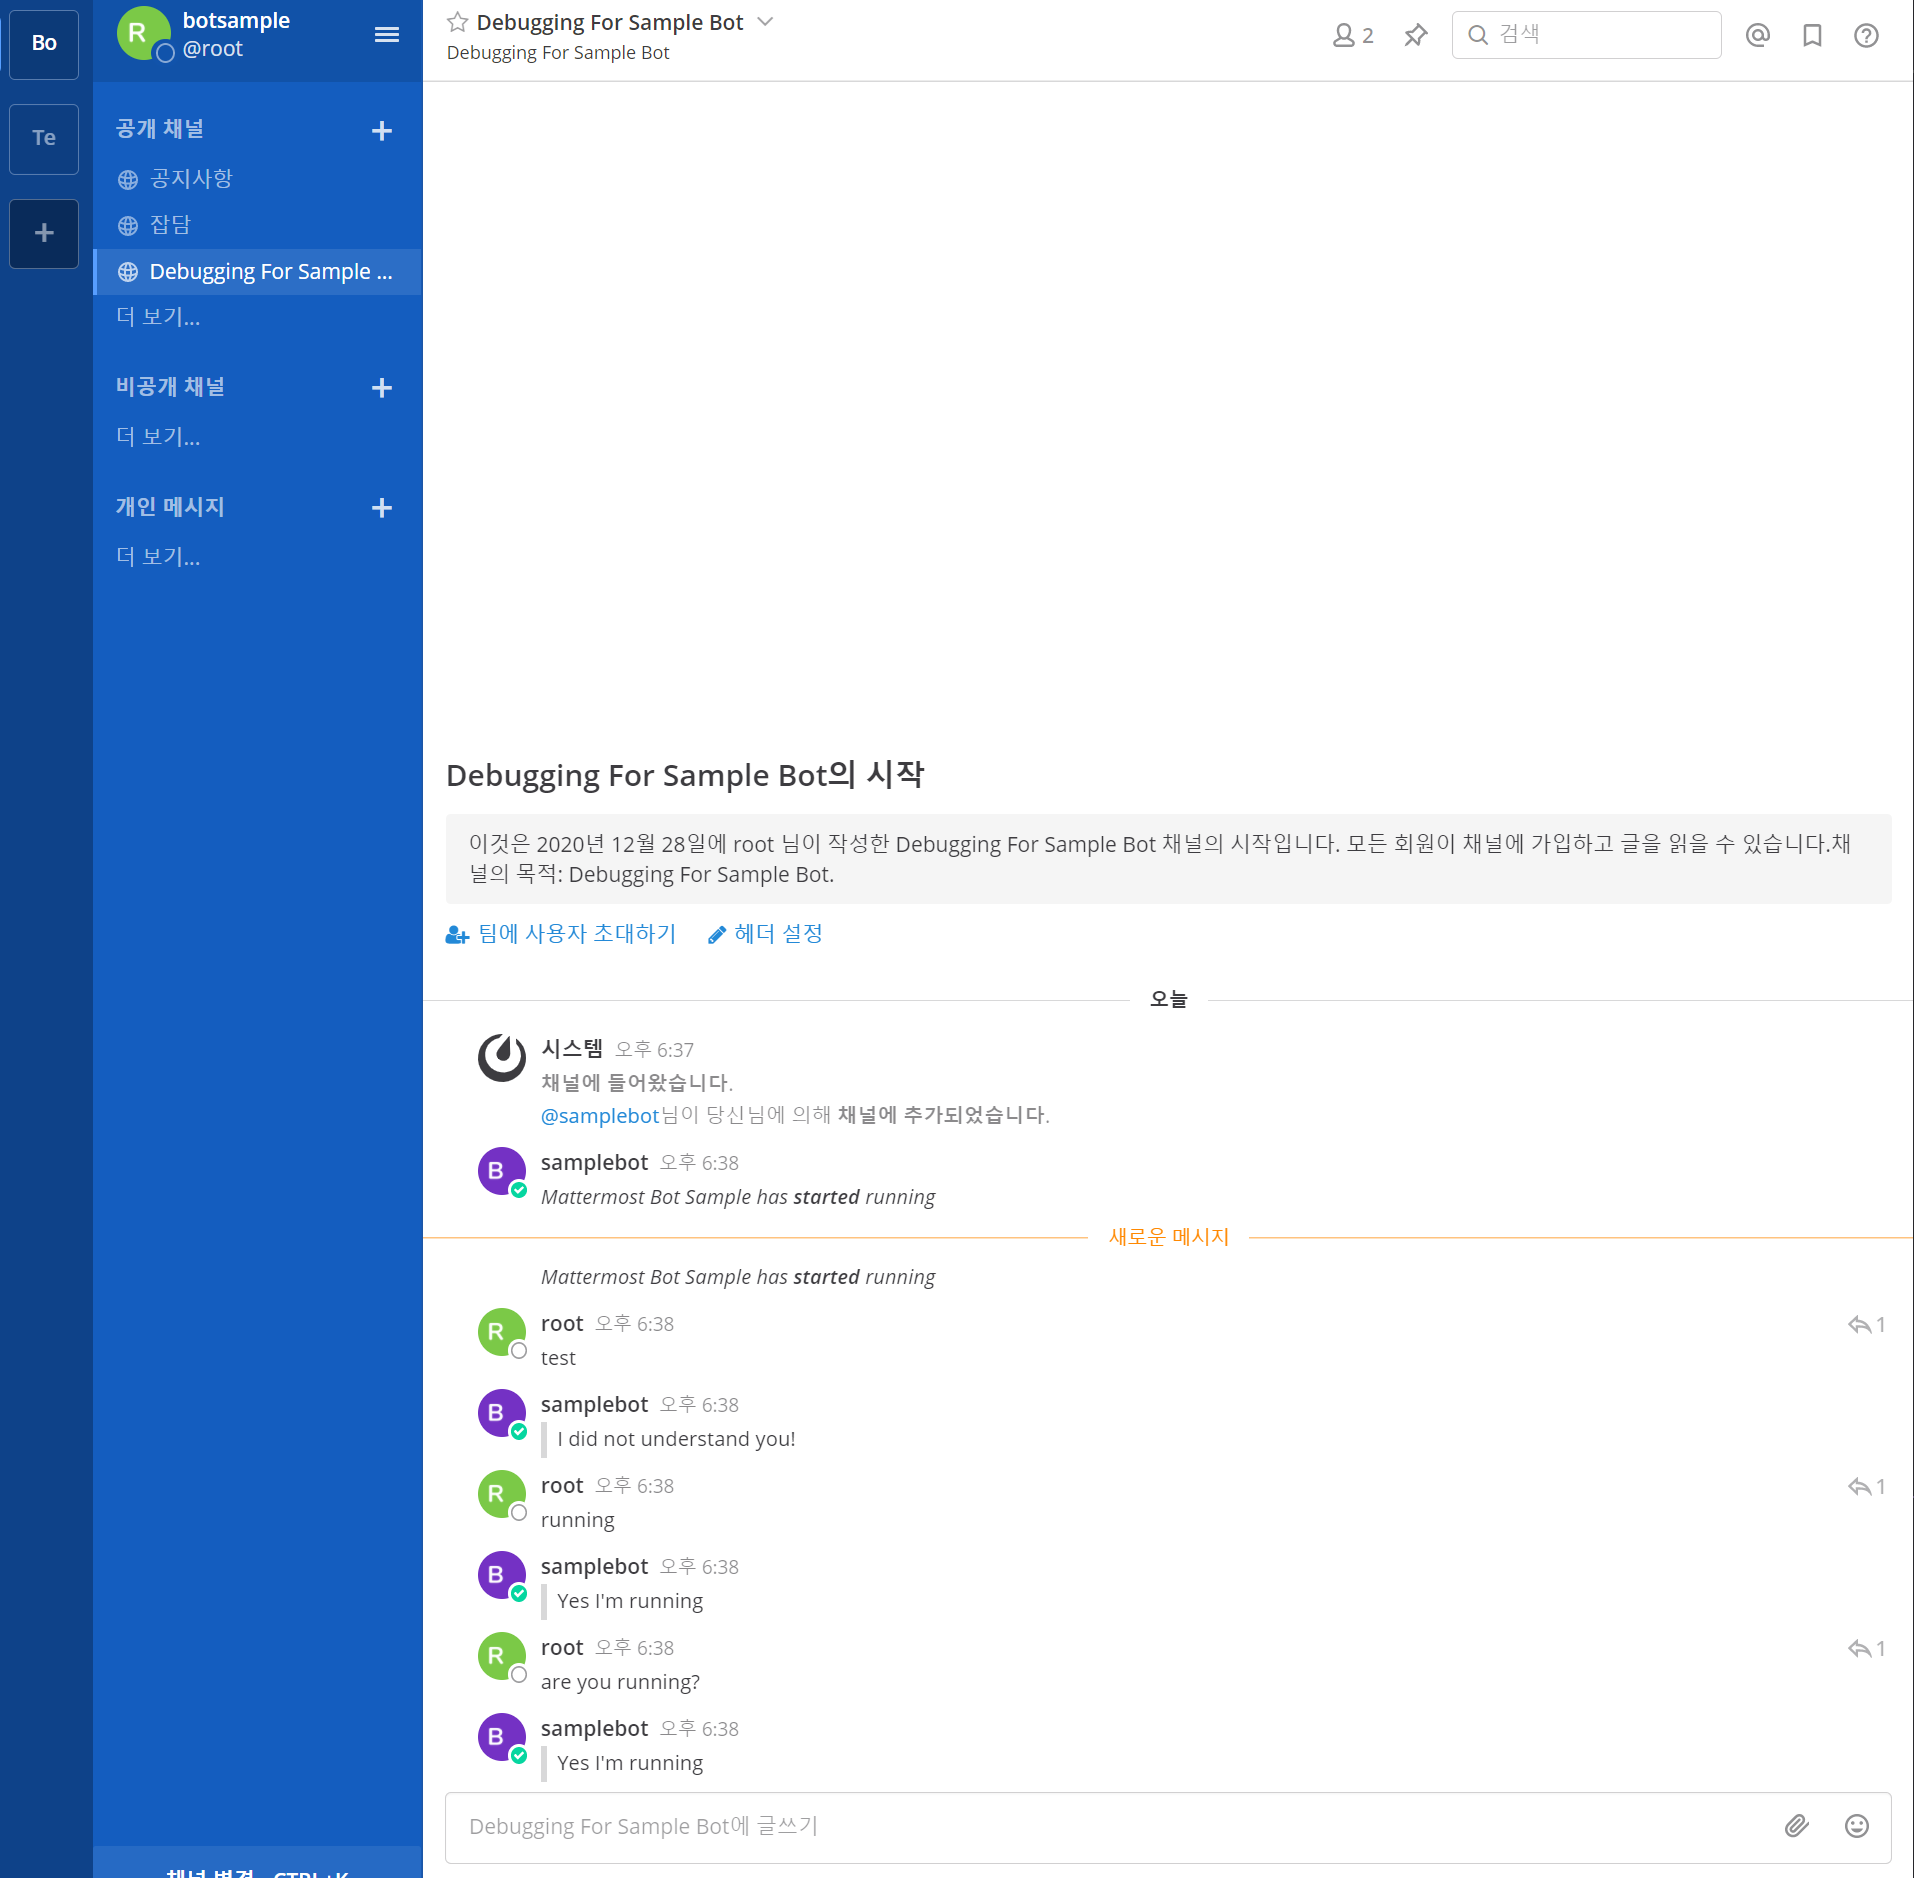The width and height of the screenshot is (1914, 1878).
Task: Open saved posts bookmark icon
Action: coord(1812,36)
